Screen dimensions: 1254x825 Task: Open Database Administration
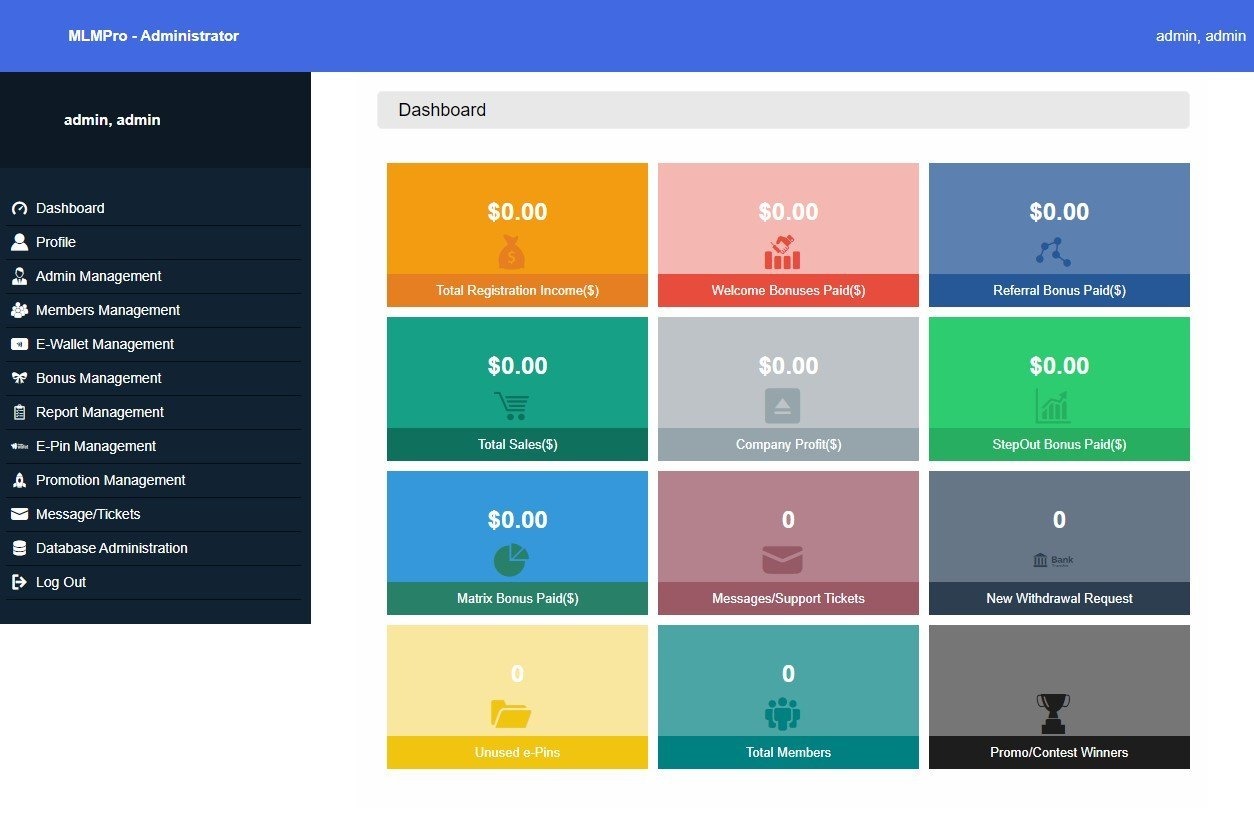[112, 548]
